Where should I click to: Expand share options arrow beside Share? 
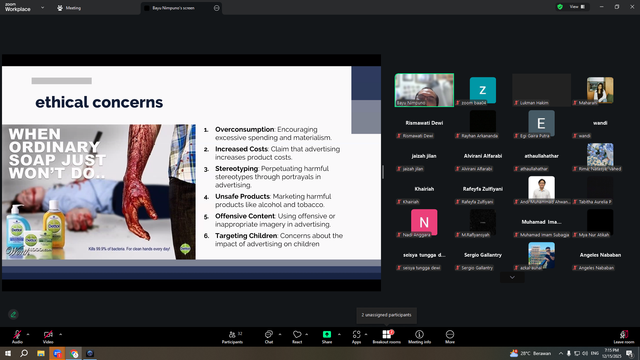click(339, 334)
